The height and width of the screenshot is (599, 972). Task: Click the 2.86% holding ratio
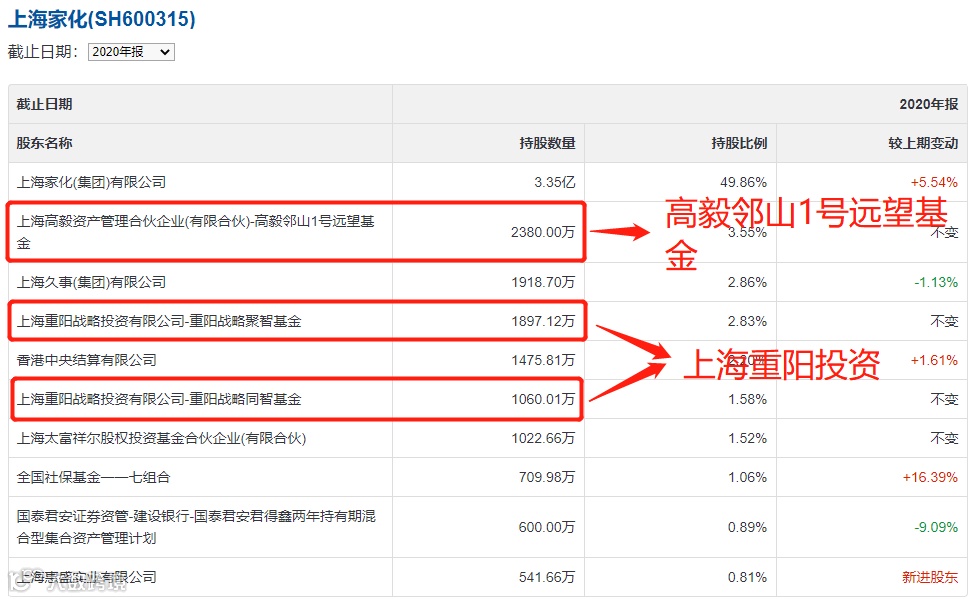pos(747,282)
